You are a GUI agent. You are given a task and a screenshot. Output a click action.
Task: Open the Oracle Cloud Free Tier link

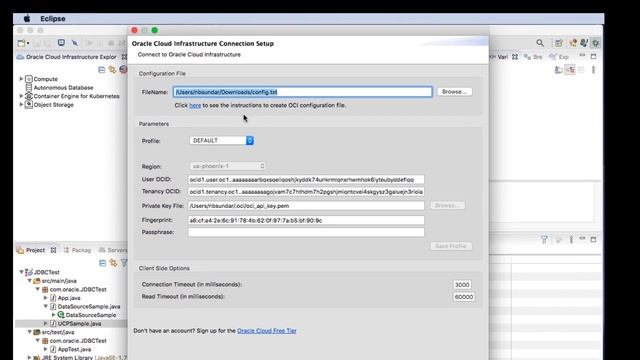[x=267, y=331]
